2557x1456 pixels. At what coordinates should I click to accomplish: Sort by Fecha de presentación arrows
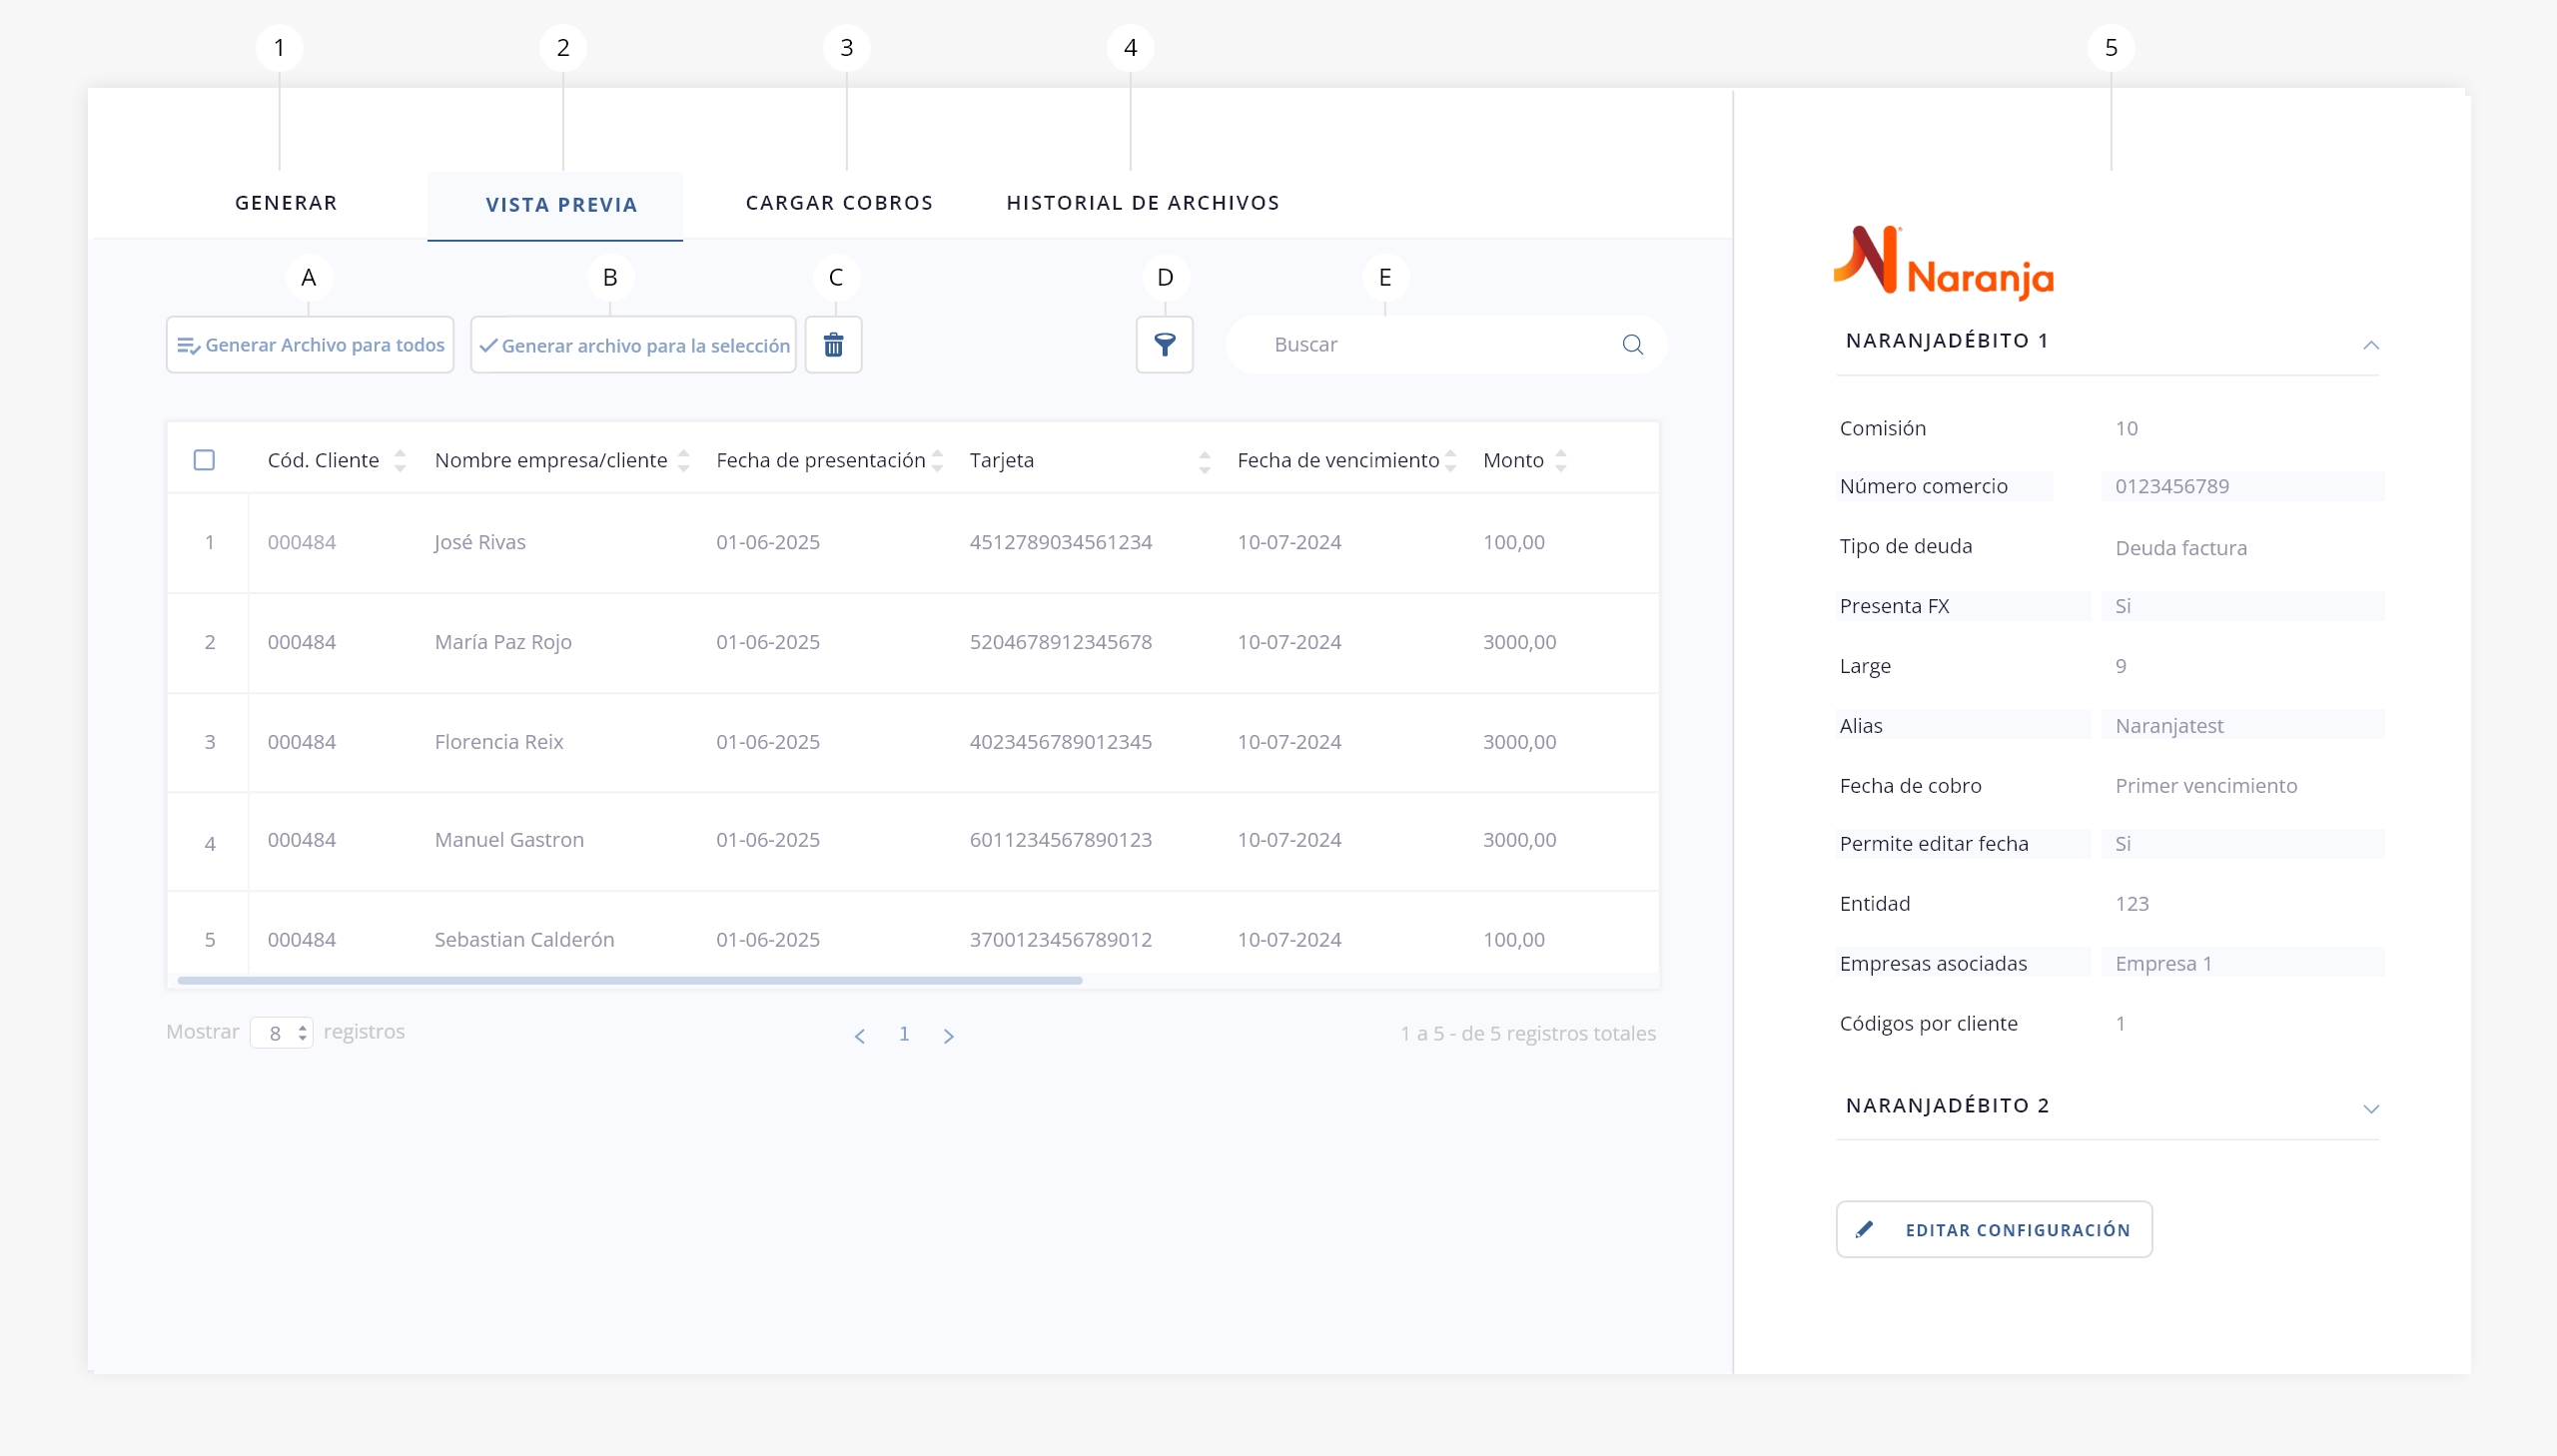(x=937, y=461)
